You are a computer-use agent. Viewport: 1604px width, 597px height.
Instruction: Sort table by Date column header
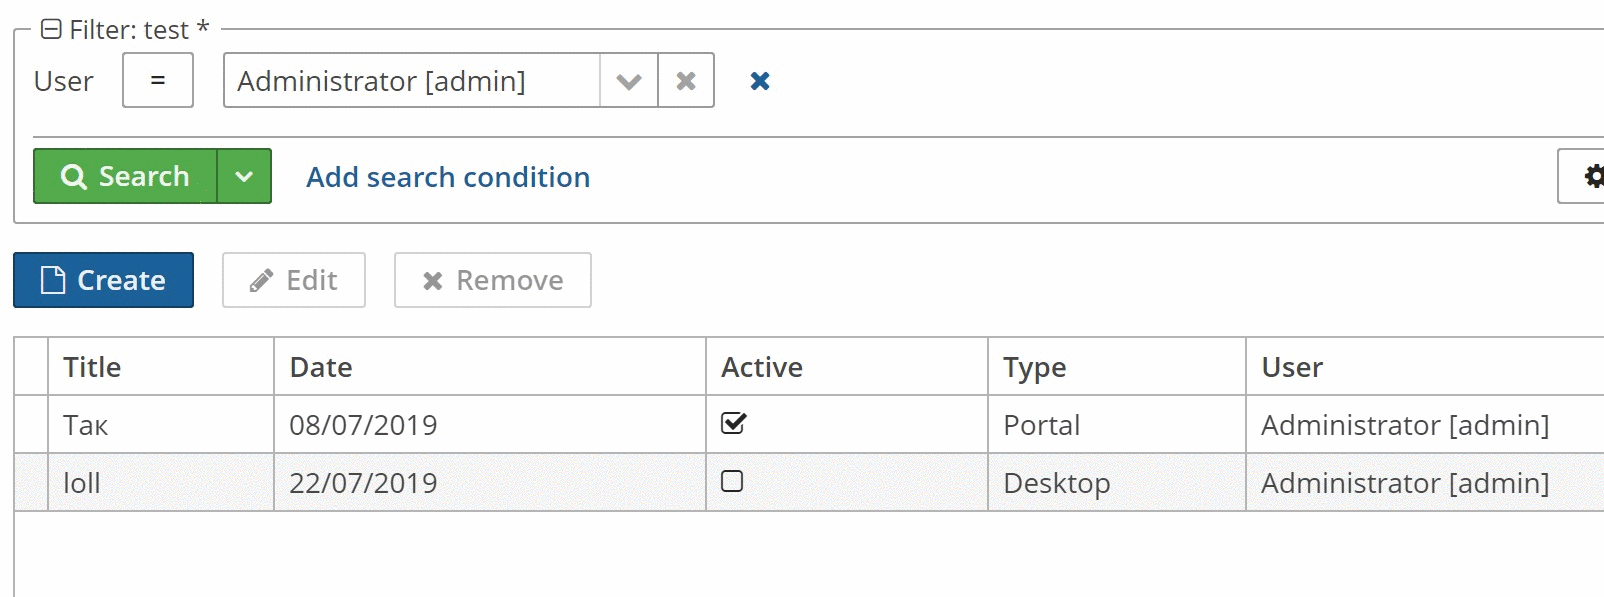(321, 367)
